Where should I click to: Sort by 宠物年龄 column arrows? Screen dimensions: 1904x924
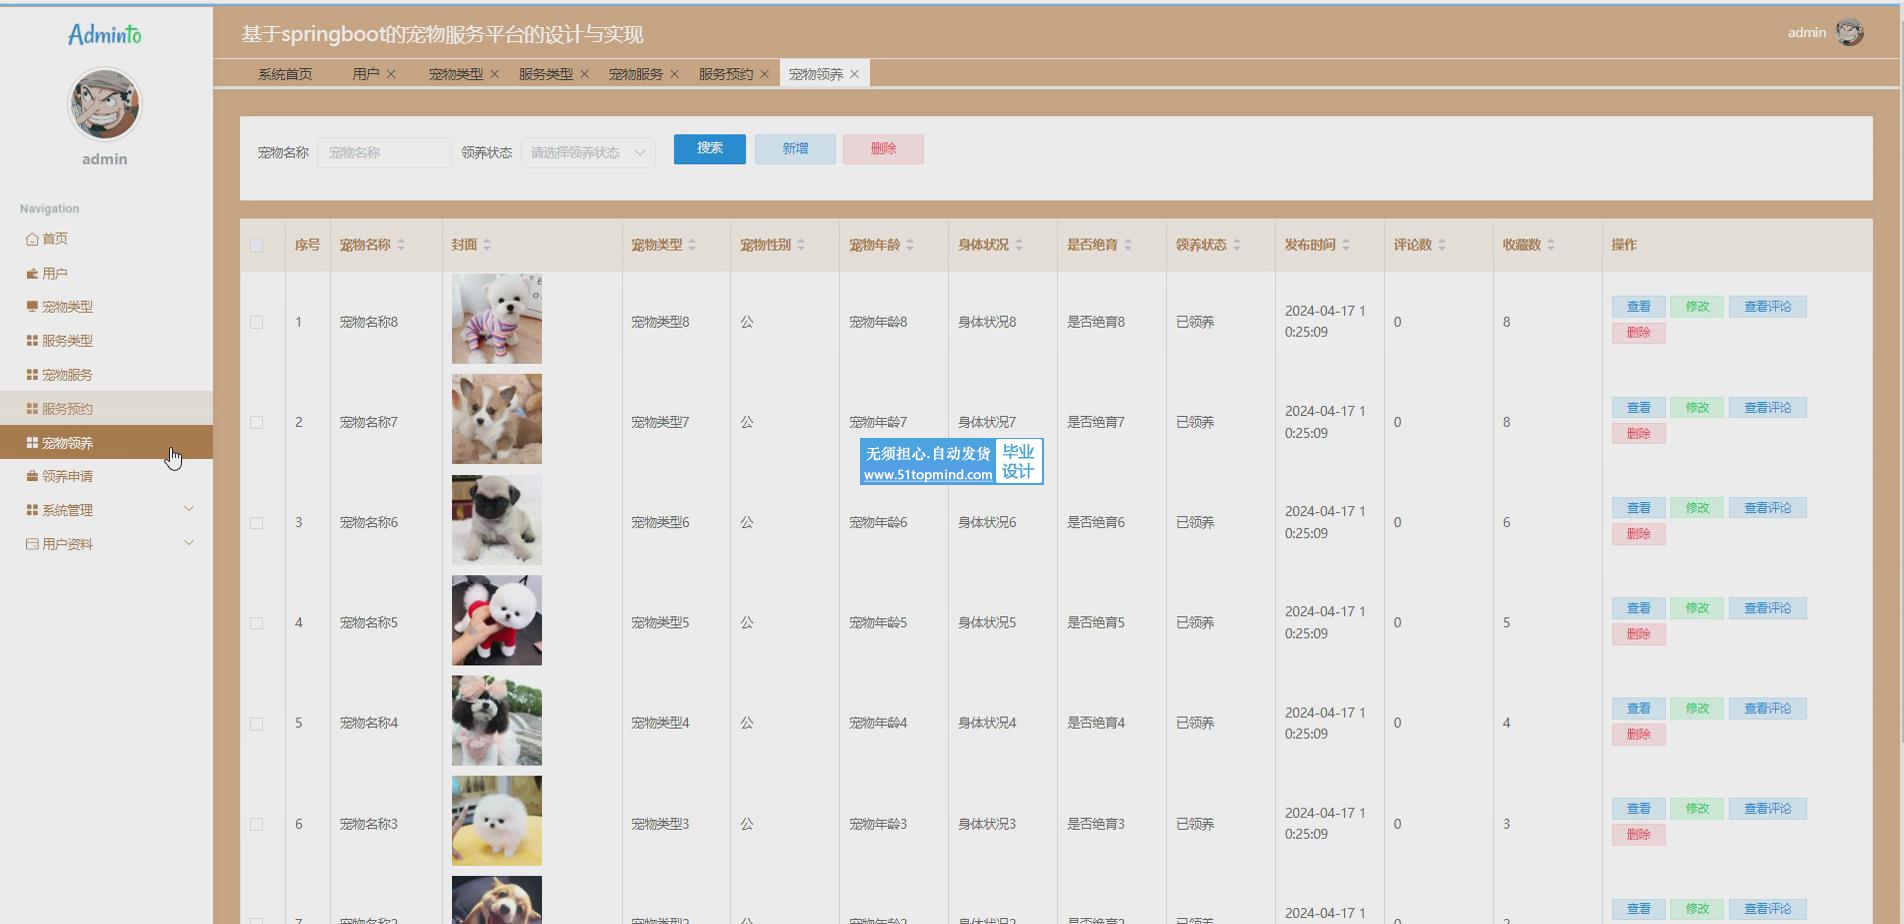pyautogui.click(x=910, y=245)
